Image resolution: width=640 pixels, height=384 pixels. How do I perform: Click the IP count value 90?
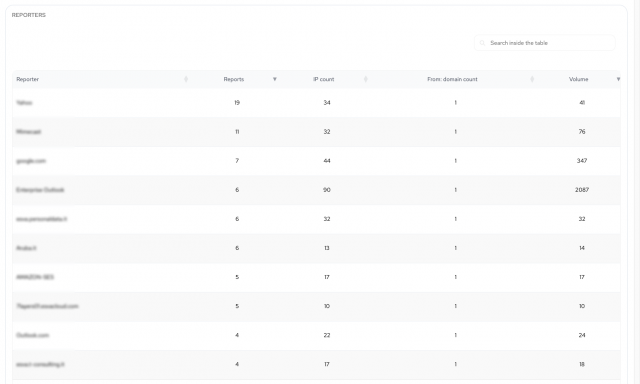pyautogui.click(x=327, y=190)
